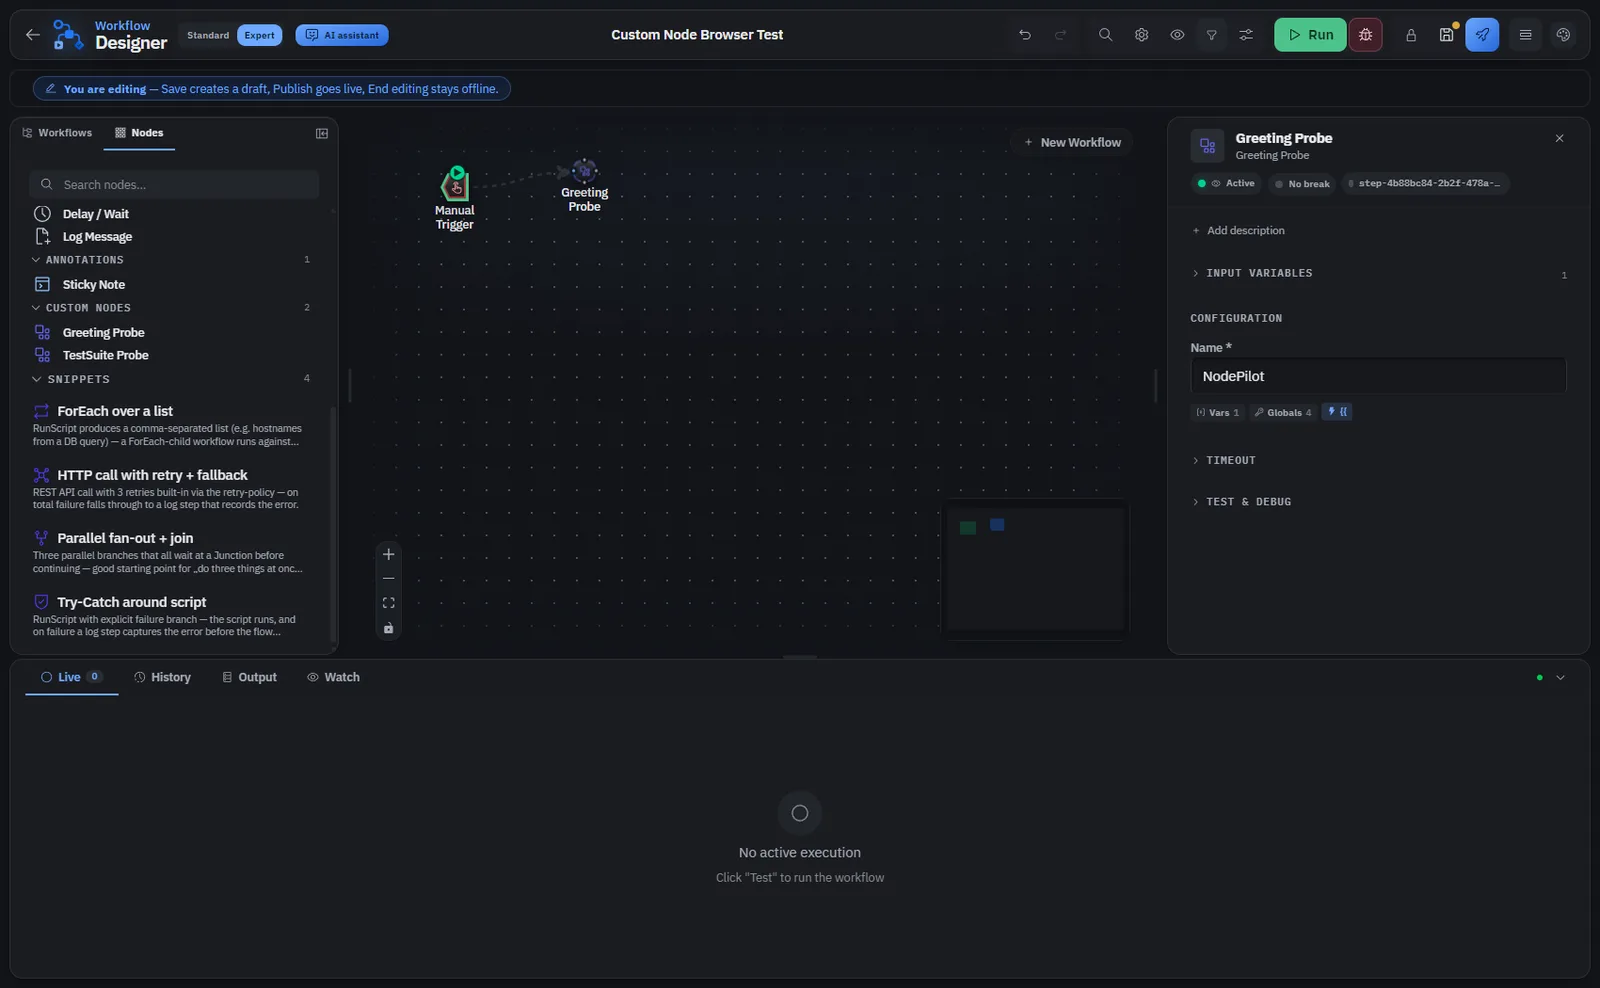Screen dimensions: 1600x988
Task: Undo the last change
Action: coord(1025,35)
